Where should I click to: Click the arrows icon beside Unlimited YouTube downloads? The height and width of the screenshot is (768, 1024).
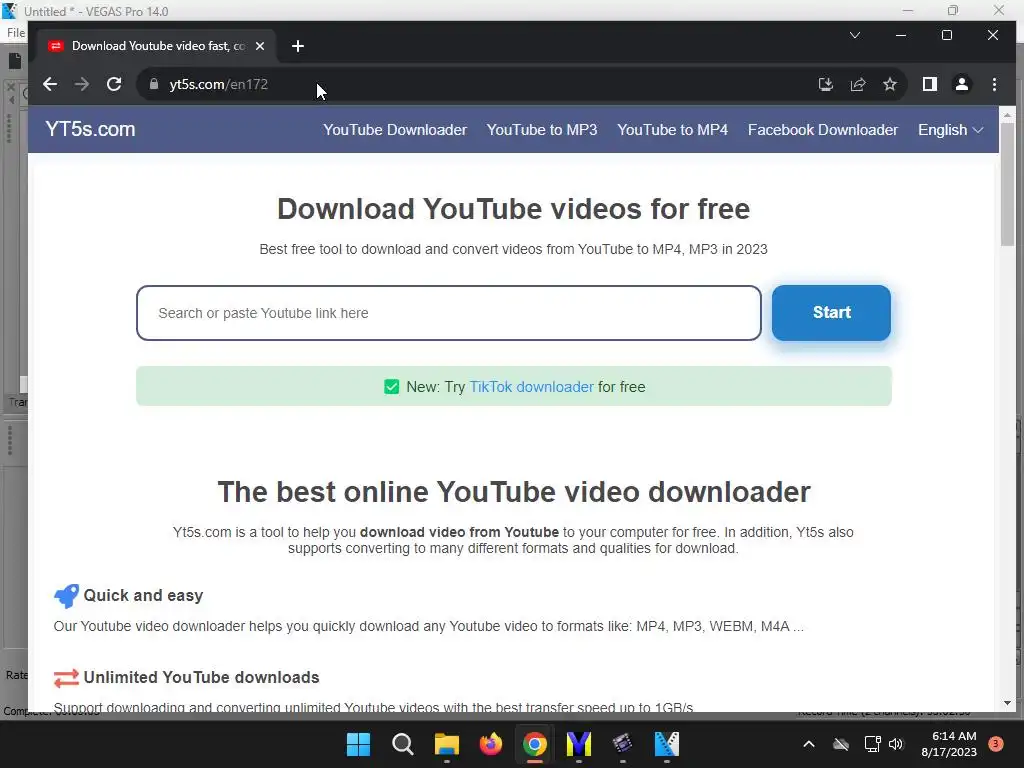coord(66,678)
